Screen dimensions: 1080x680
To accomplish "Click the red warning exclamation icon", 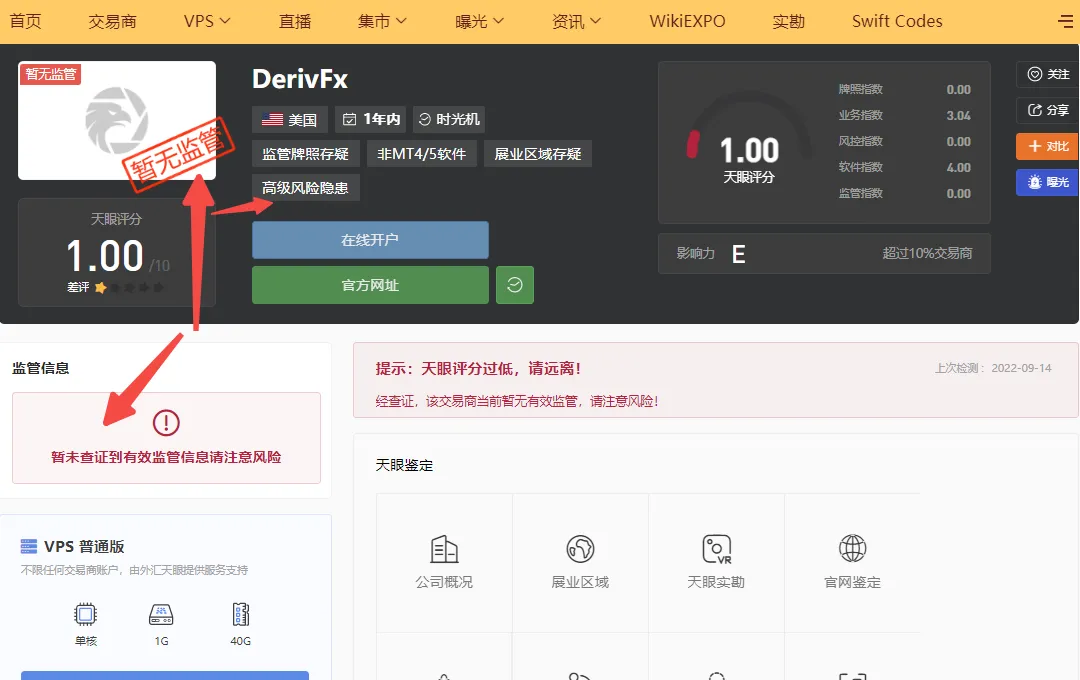I will pos(166,422).
